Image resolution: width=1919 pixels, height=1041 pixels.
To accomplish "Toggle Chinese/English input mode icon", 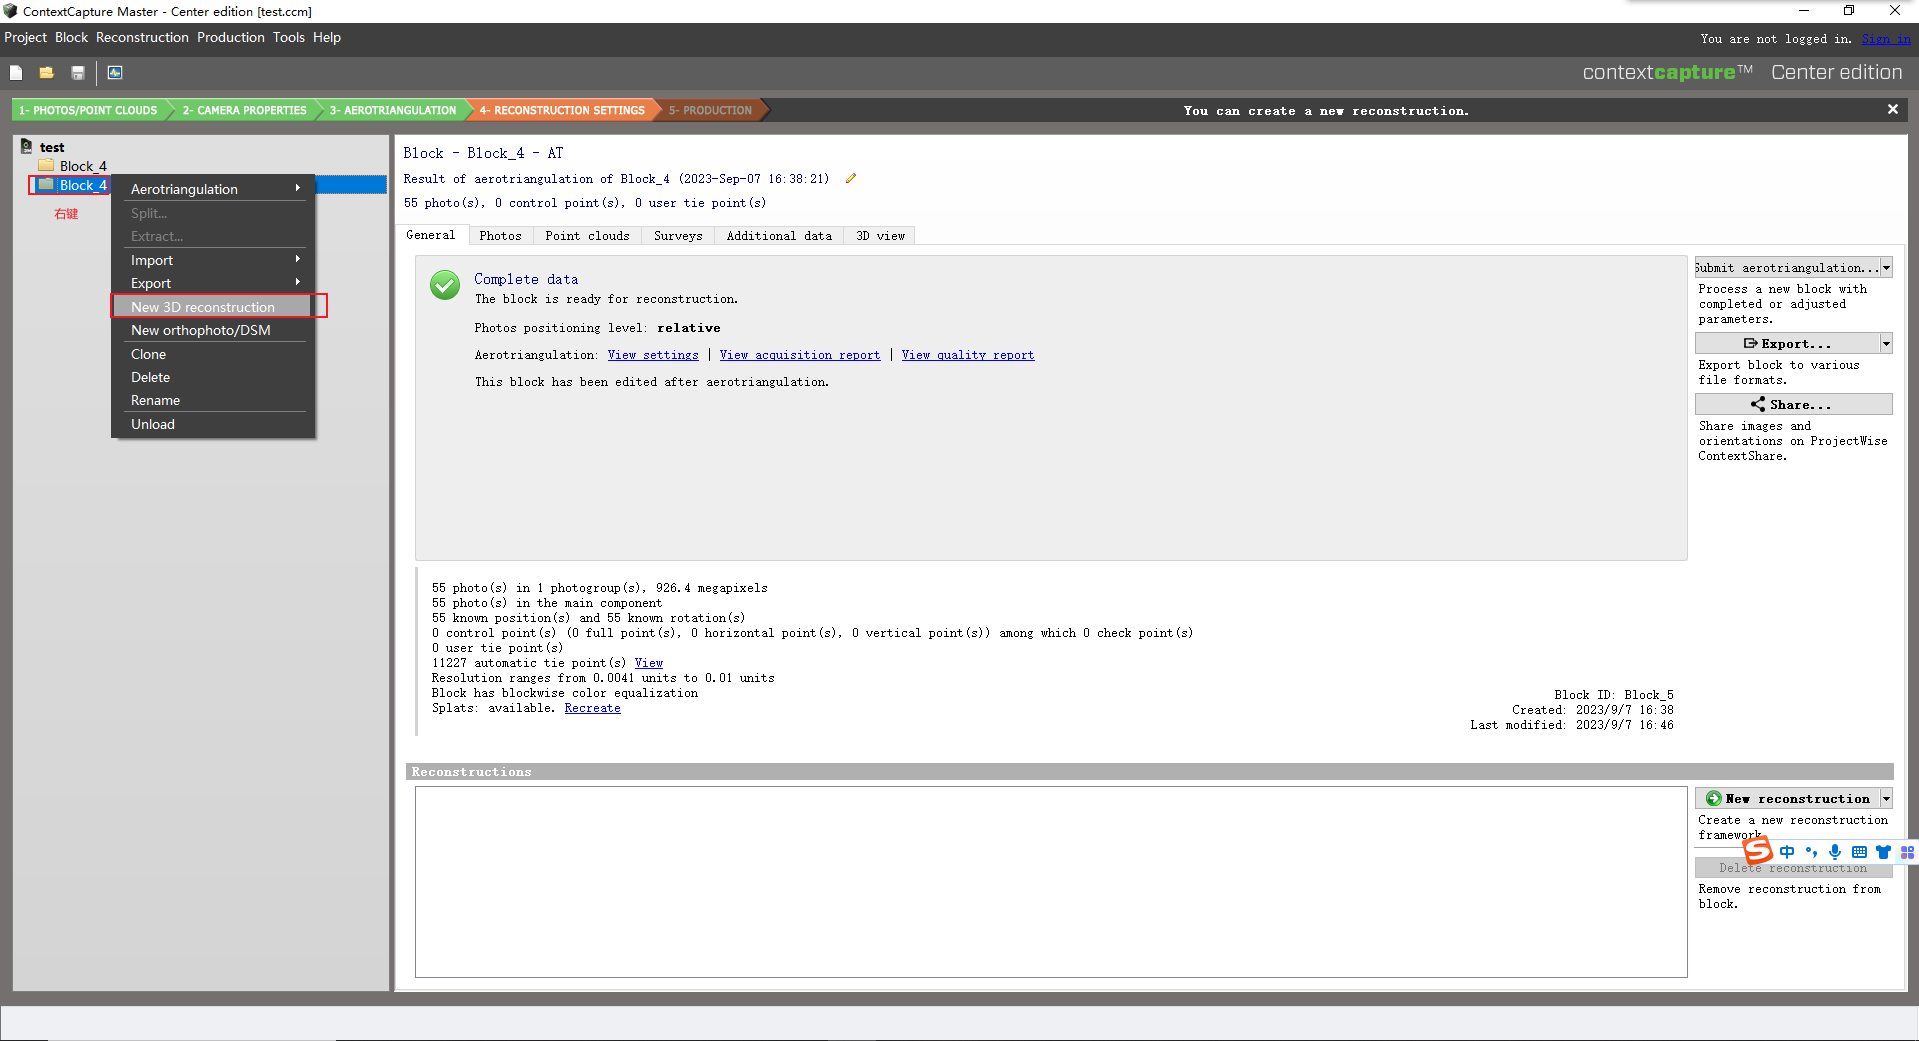I will coord(1787,852).
